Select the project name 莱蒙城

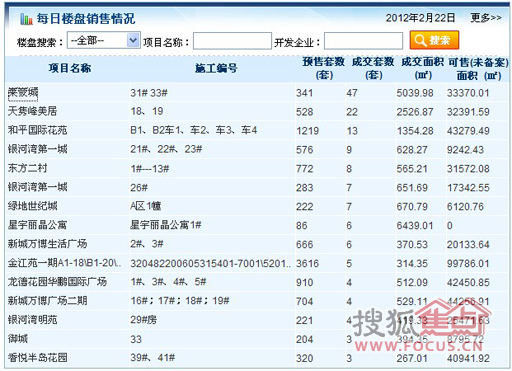tap(23, 93)
